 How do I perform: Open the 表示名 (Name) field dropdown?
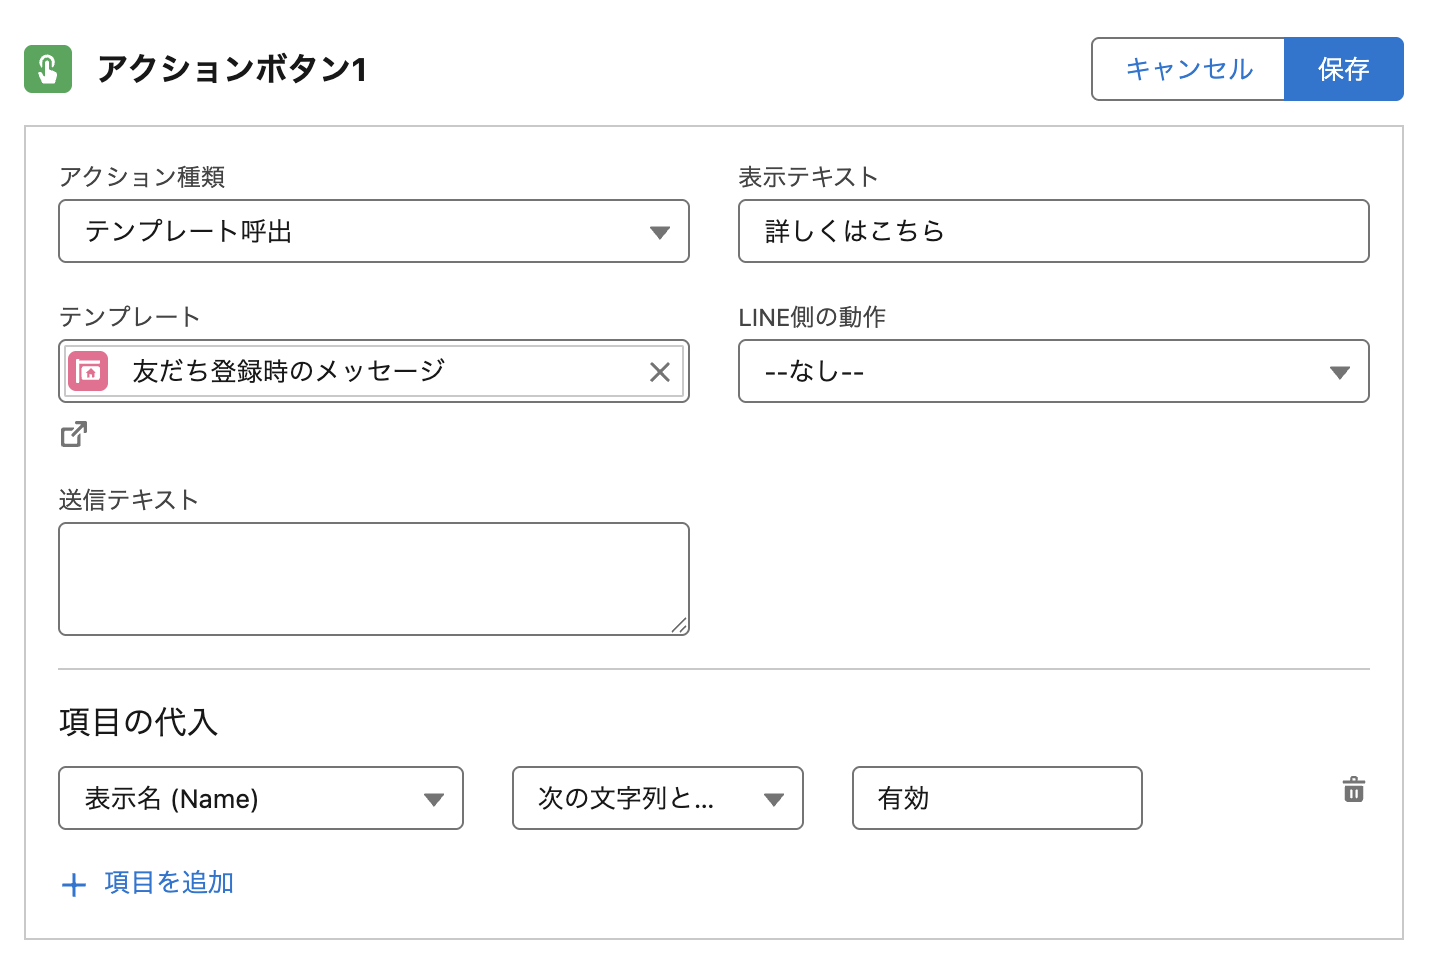tap(260, 798)
